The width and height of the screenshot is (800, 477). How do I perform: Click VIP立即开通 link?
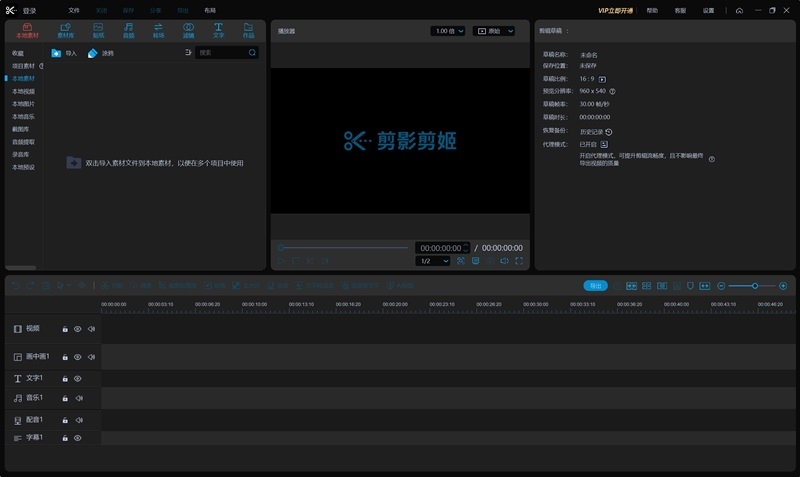[615, 10]
